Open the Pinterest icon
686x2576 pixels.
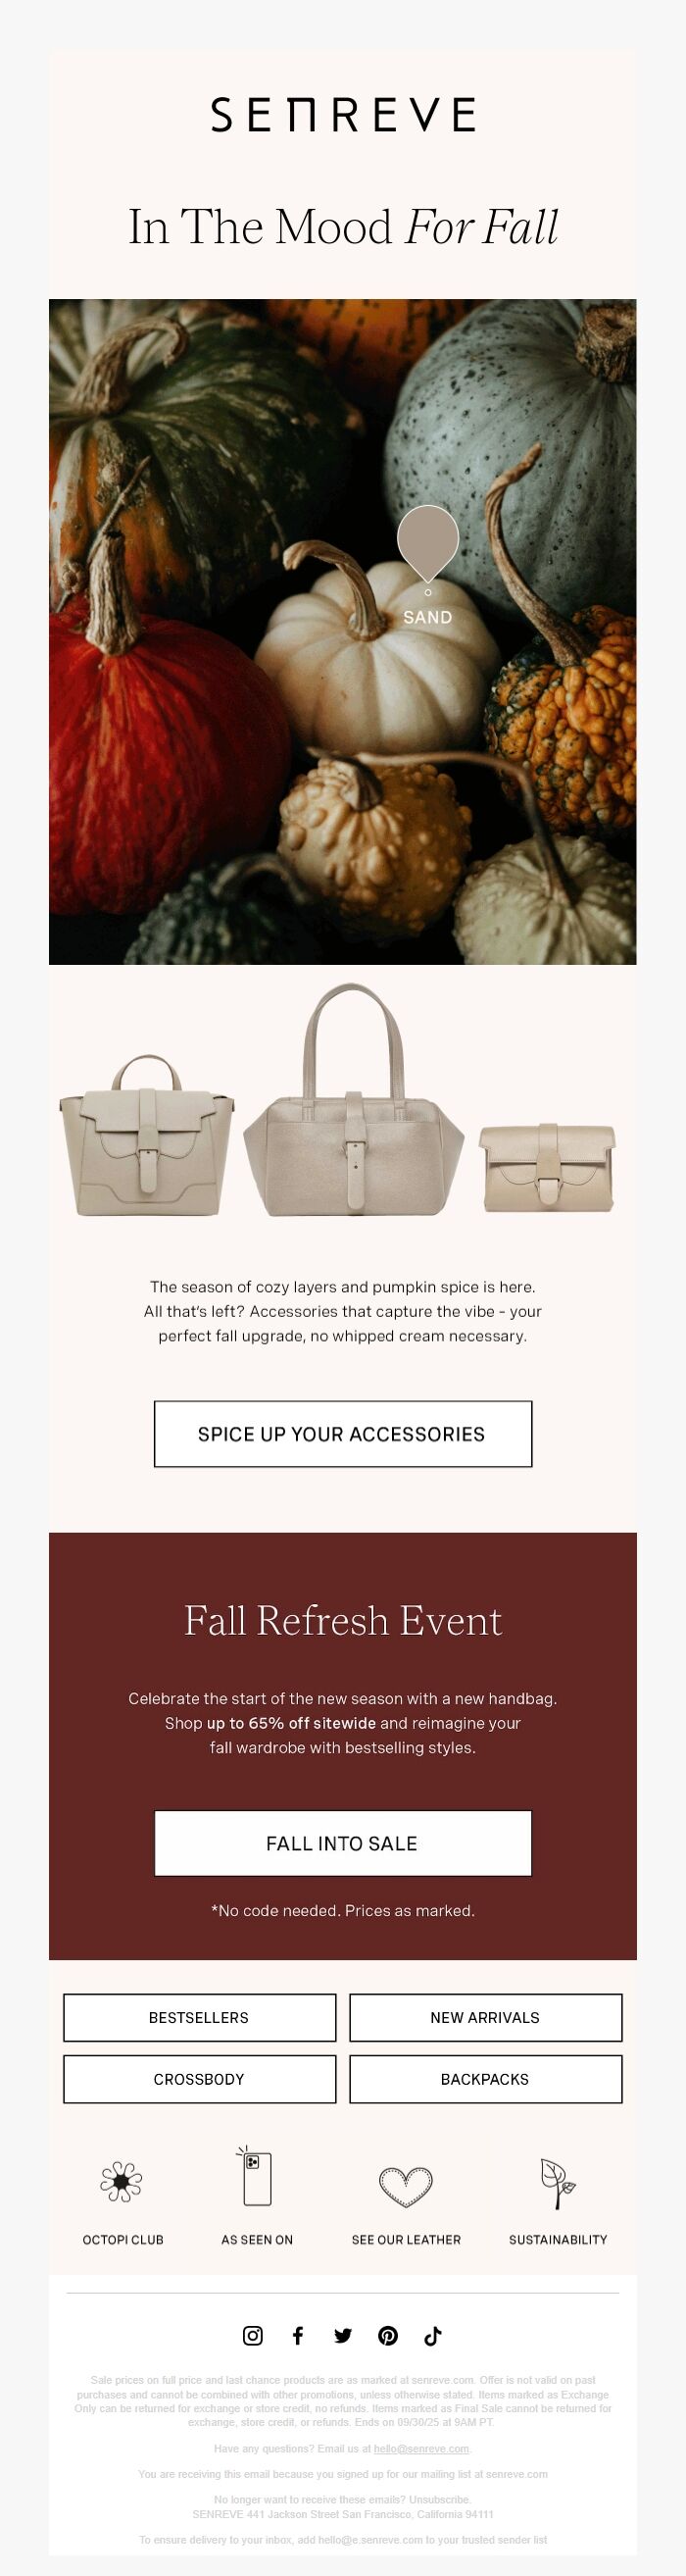[x=388, y=2335]
